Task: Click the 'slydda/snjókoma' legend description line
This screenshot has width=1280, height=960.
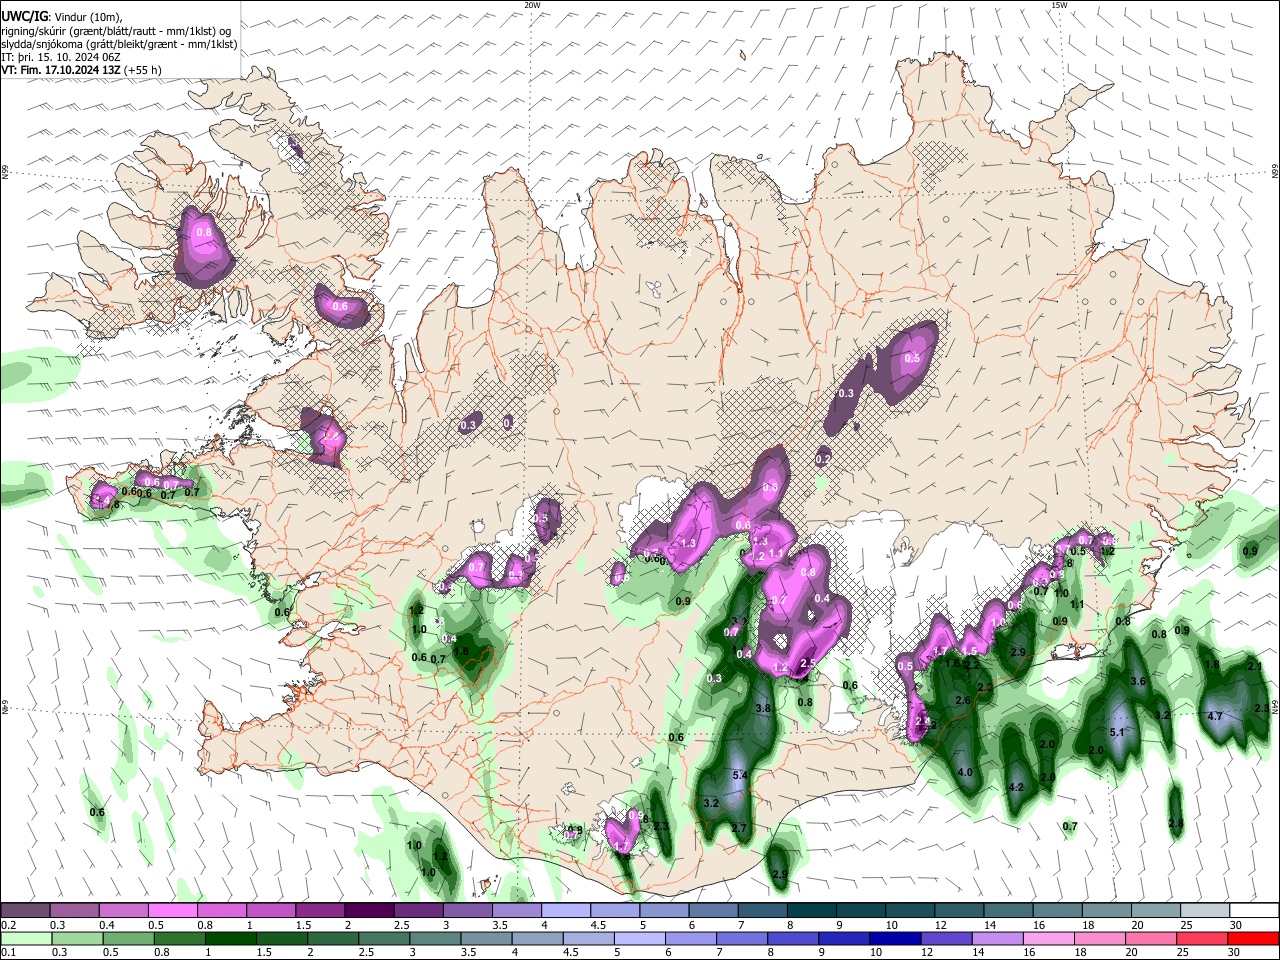Action: point(119,44)
